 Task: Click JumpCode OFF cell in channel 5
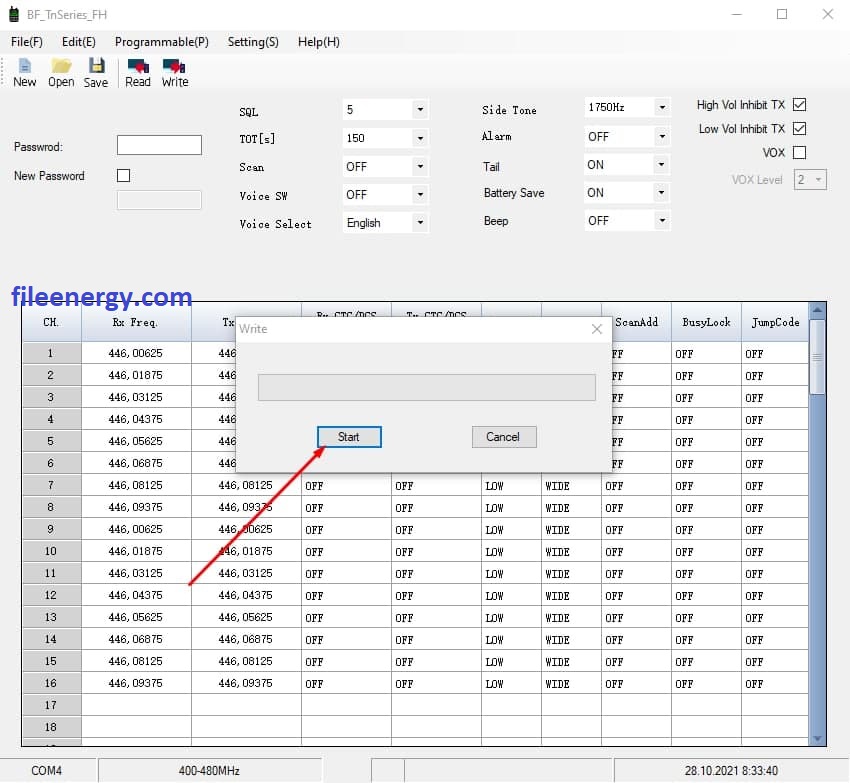pyautogui.click(x=775, y=442)
